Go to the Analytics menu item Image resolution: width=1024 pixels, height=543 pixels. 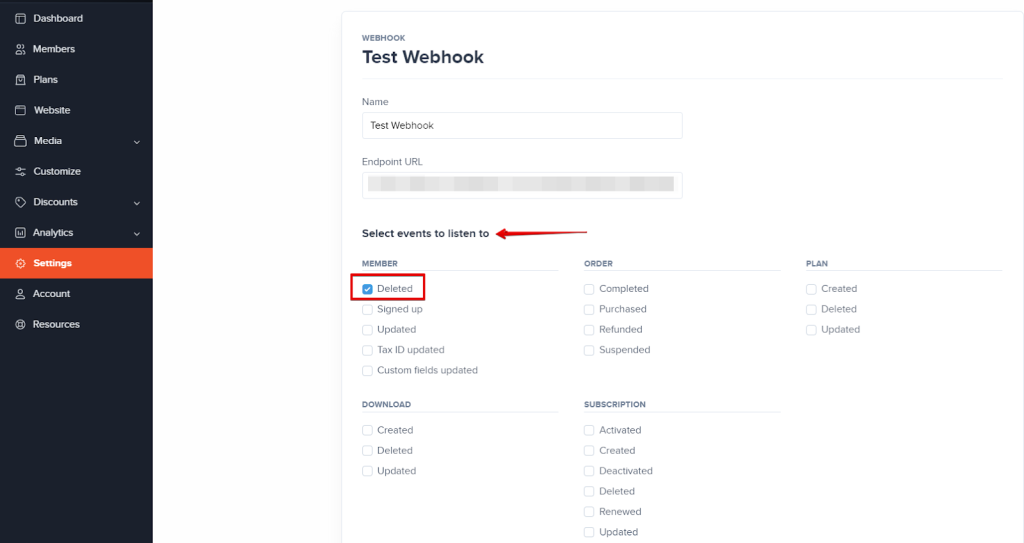pyautogui.click(x=53, y=233)
